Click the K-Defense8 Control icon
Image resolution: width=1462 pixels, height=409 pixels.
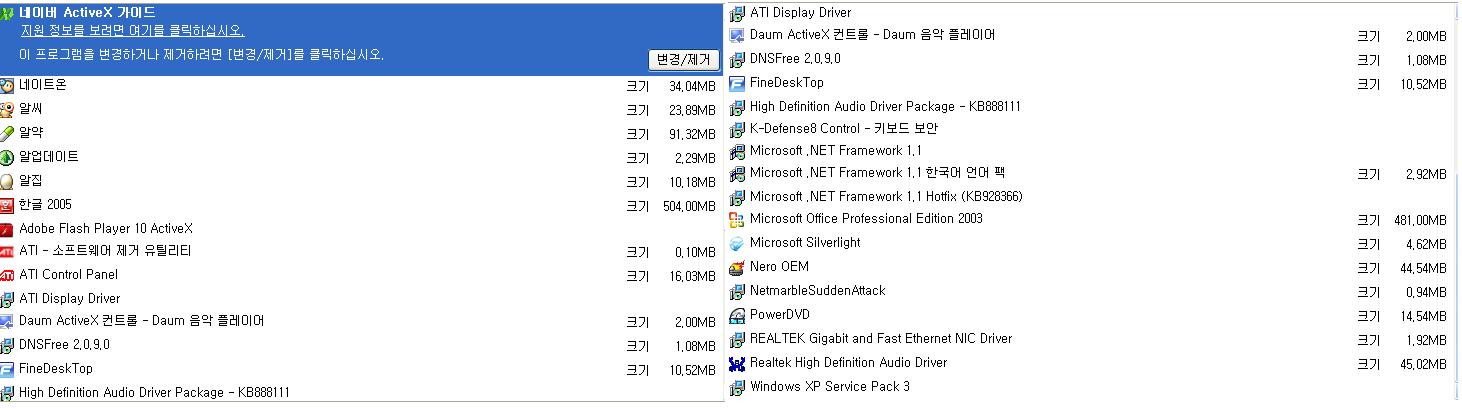[x=738, y=130]
